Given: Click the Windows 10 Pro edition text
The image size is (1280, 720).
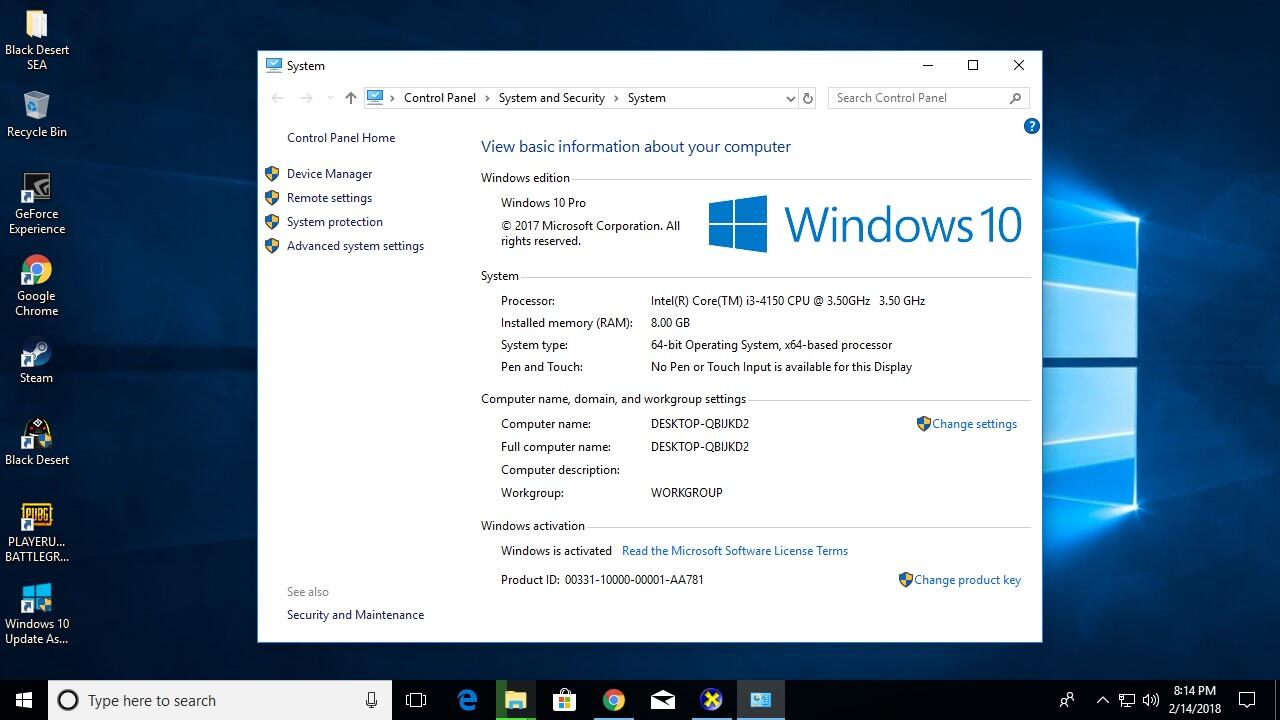Looking at the screenshot, I should pos(543,203).
